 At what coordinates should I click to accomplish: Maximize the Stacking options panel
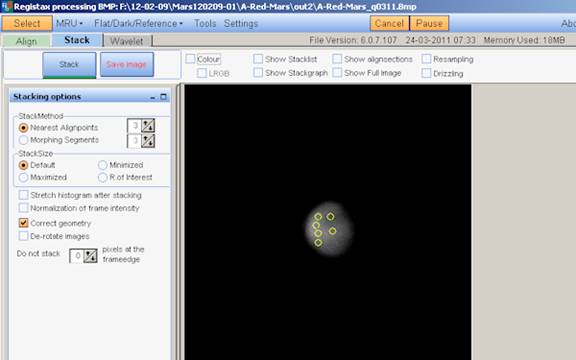click(163, 97)
